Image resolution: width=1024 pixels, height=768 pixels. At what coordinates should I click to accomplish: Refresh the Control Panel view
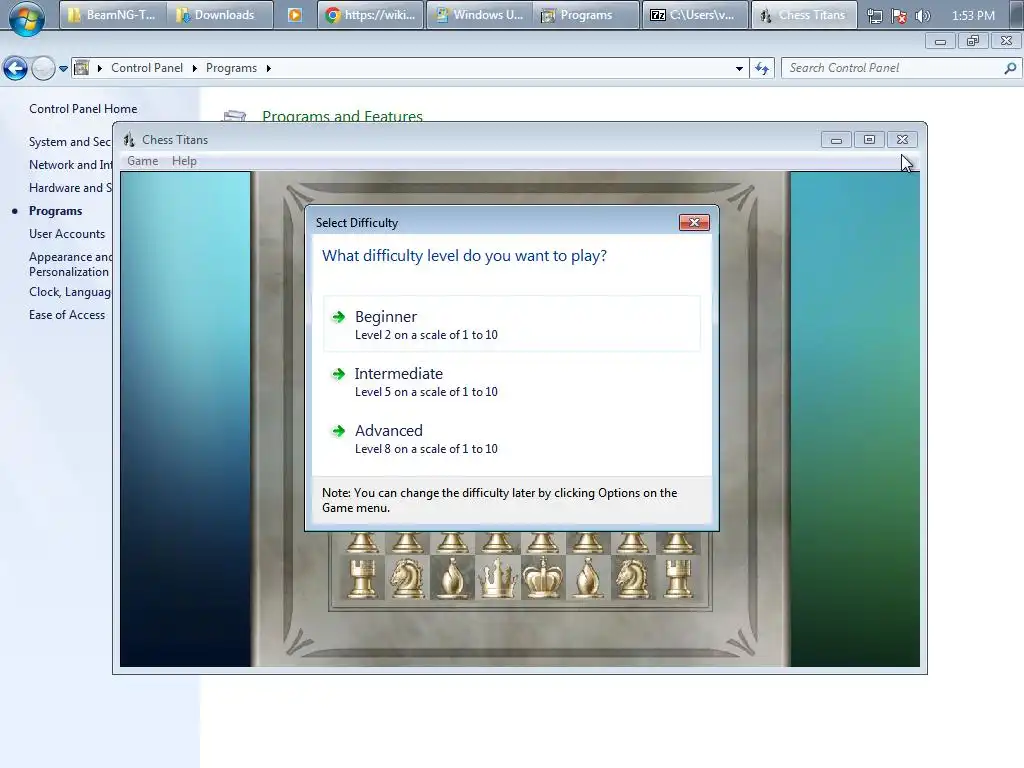(x=762, y=69)
